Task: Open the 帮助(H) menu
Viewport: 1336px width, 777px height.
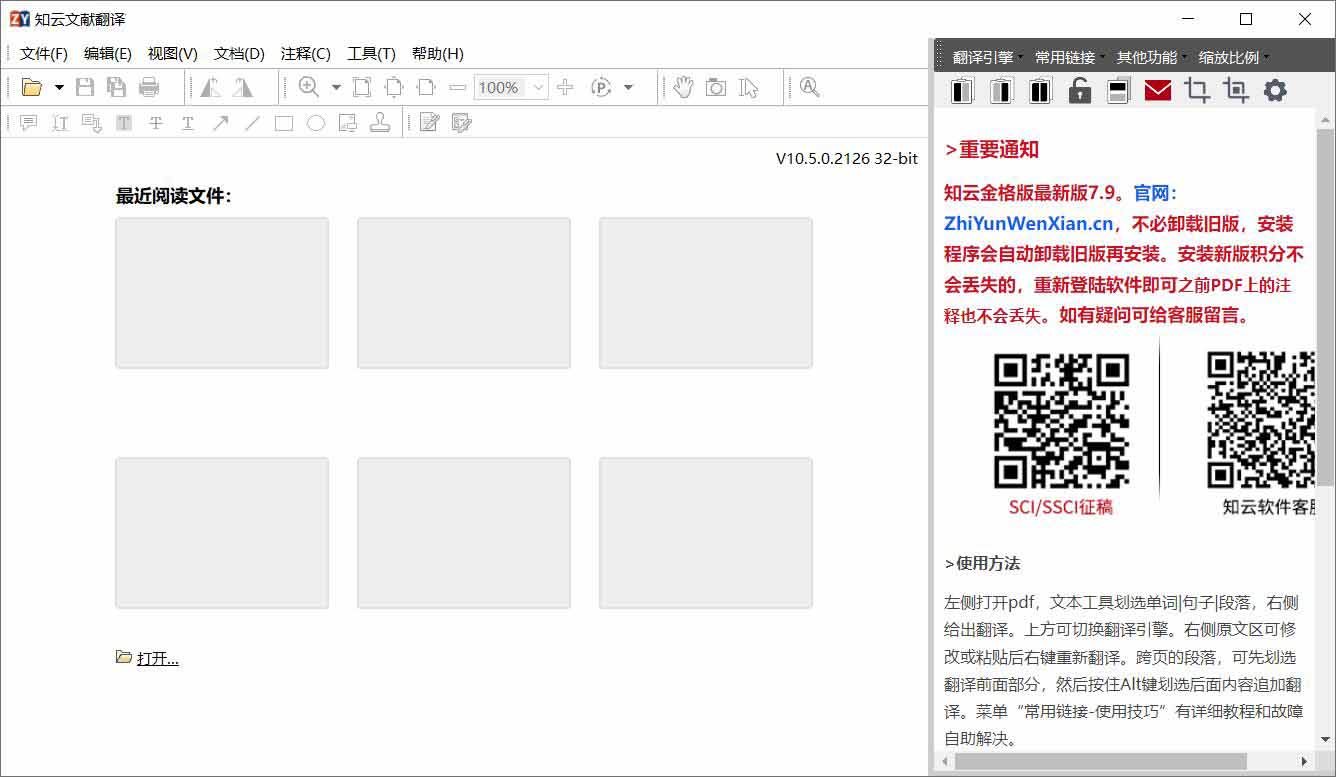Action: pos(438,54)
